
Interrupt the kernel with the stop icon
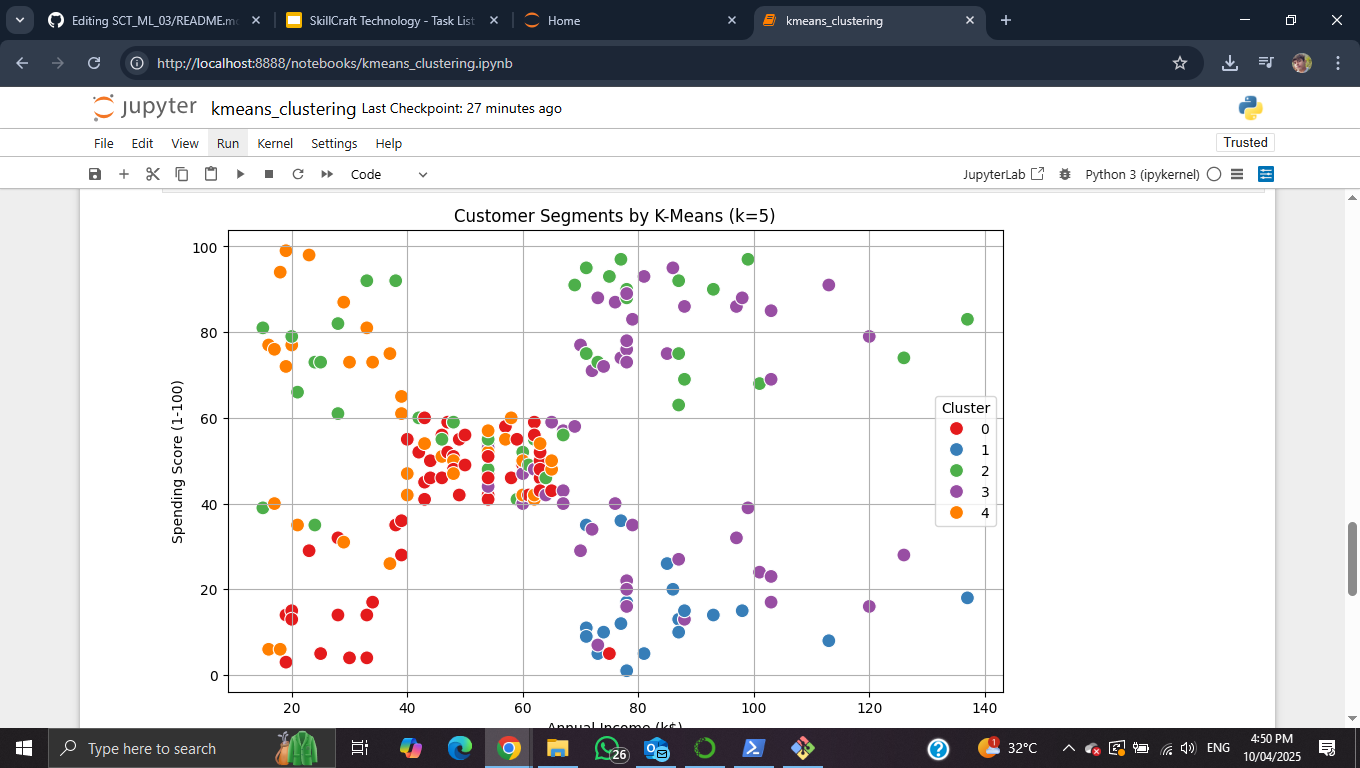tap(269, 174)
